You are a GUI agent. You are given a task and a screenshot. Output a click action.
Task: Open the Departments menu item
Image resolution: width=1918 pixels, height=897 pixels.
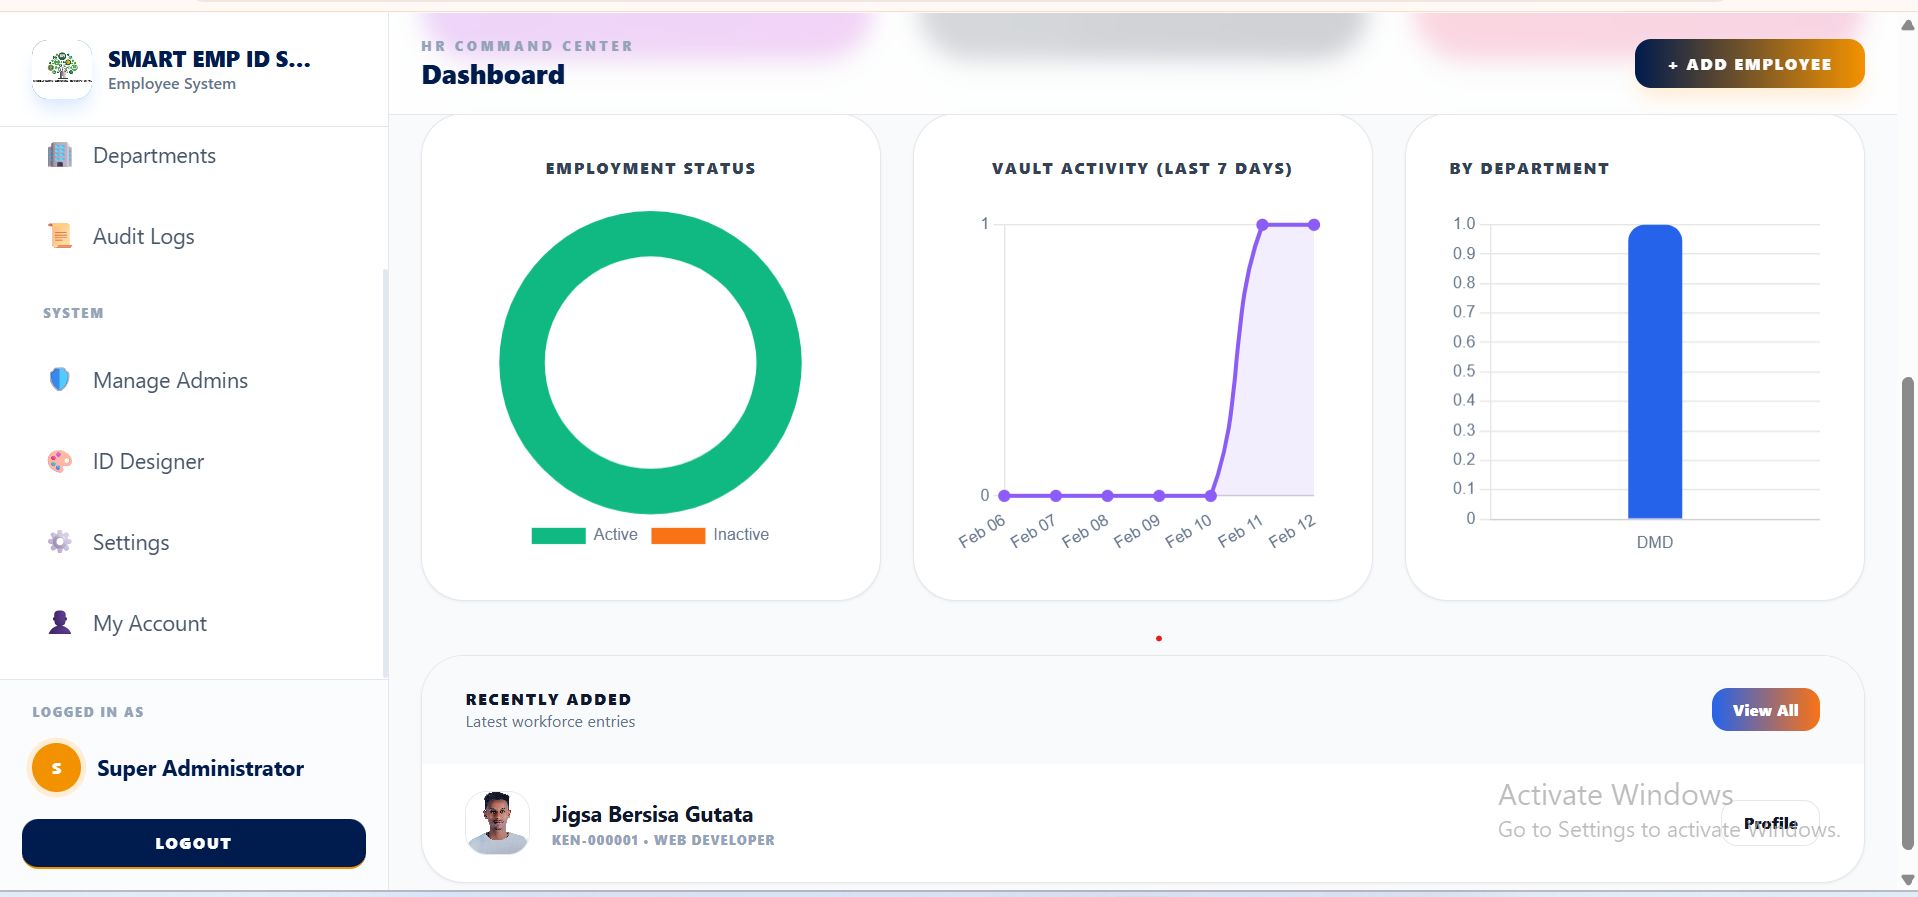tap(154, 155)
